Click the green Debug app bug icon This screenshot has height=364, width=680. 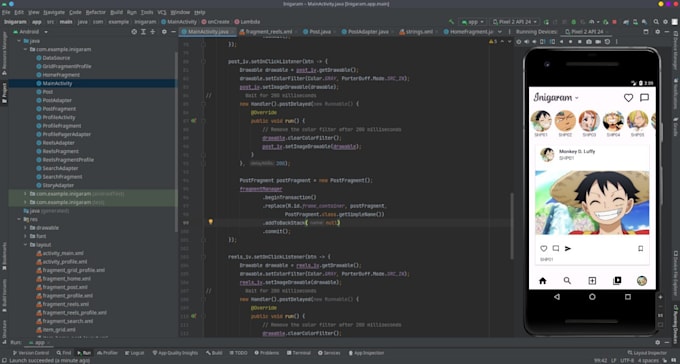point(573,22)
